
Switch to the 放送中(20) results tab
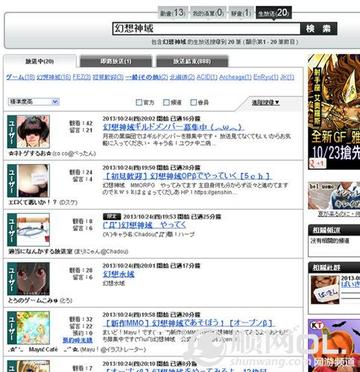click(40, 61)
